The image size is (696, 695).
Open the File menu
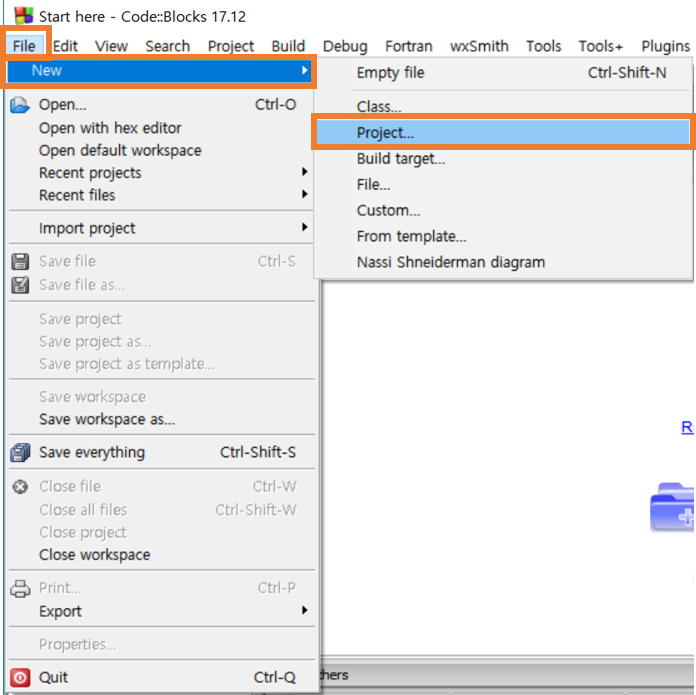24,46
